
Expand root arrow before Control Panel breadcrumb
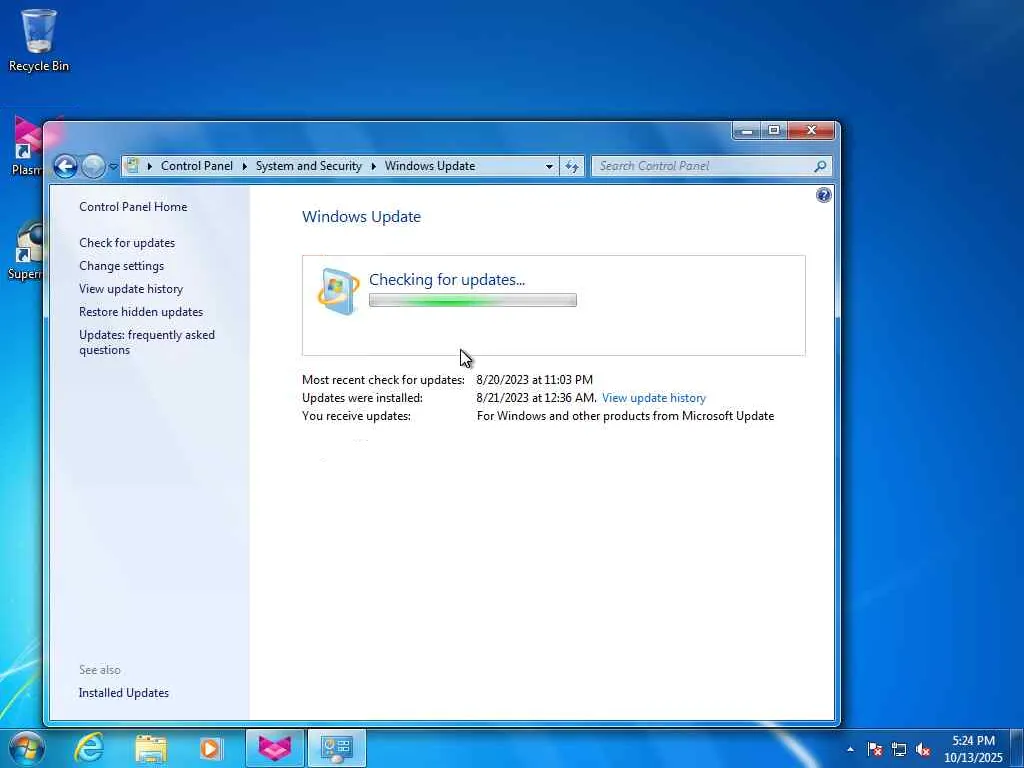coord(150,166)
